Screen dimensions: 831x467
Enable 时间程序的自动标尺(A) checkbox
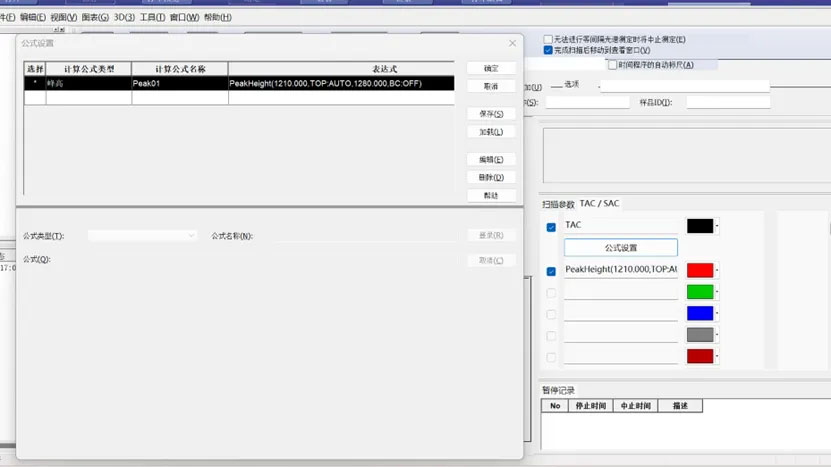click(x=612, y=64)
